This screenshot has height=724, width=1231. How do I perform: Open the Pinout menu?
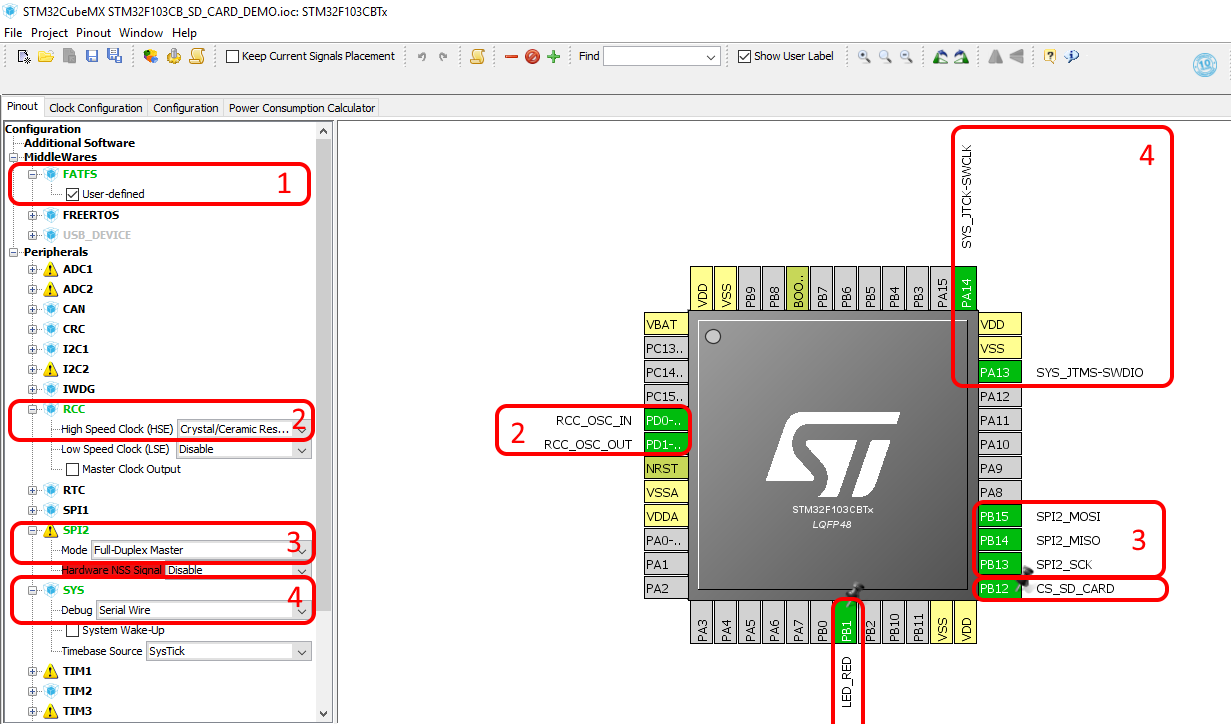[92, 32]
